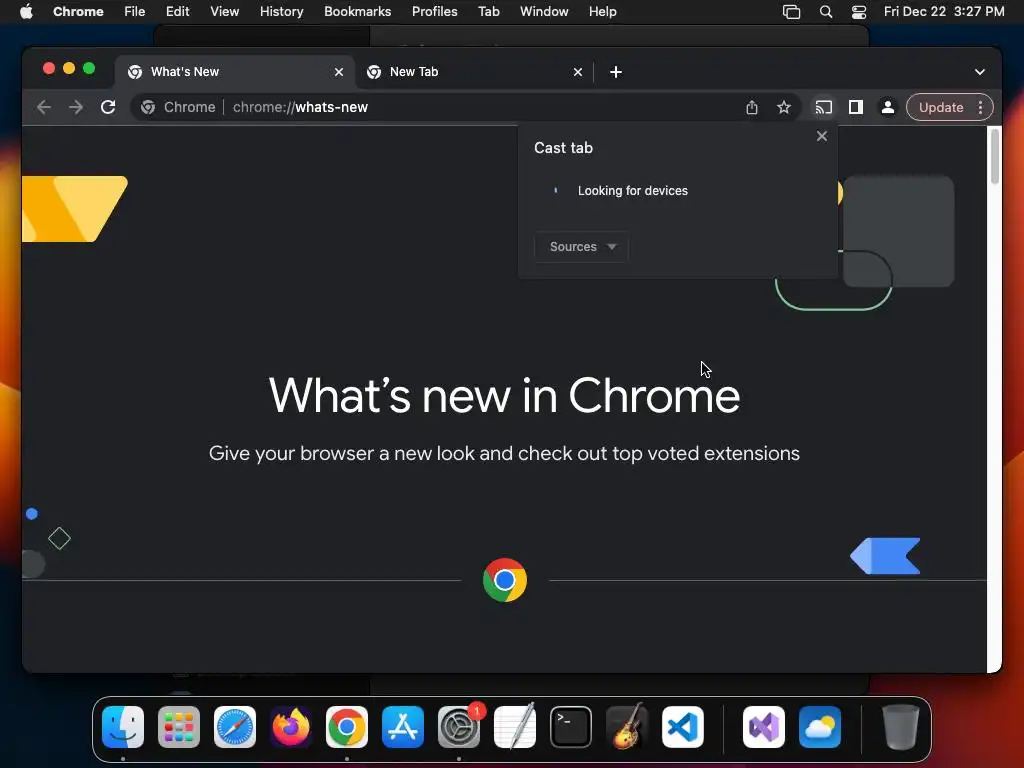The image size is (1024, 768).
Task: Open TextEdit from the Dock
Action: (515, 727)
